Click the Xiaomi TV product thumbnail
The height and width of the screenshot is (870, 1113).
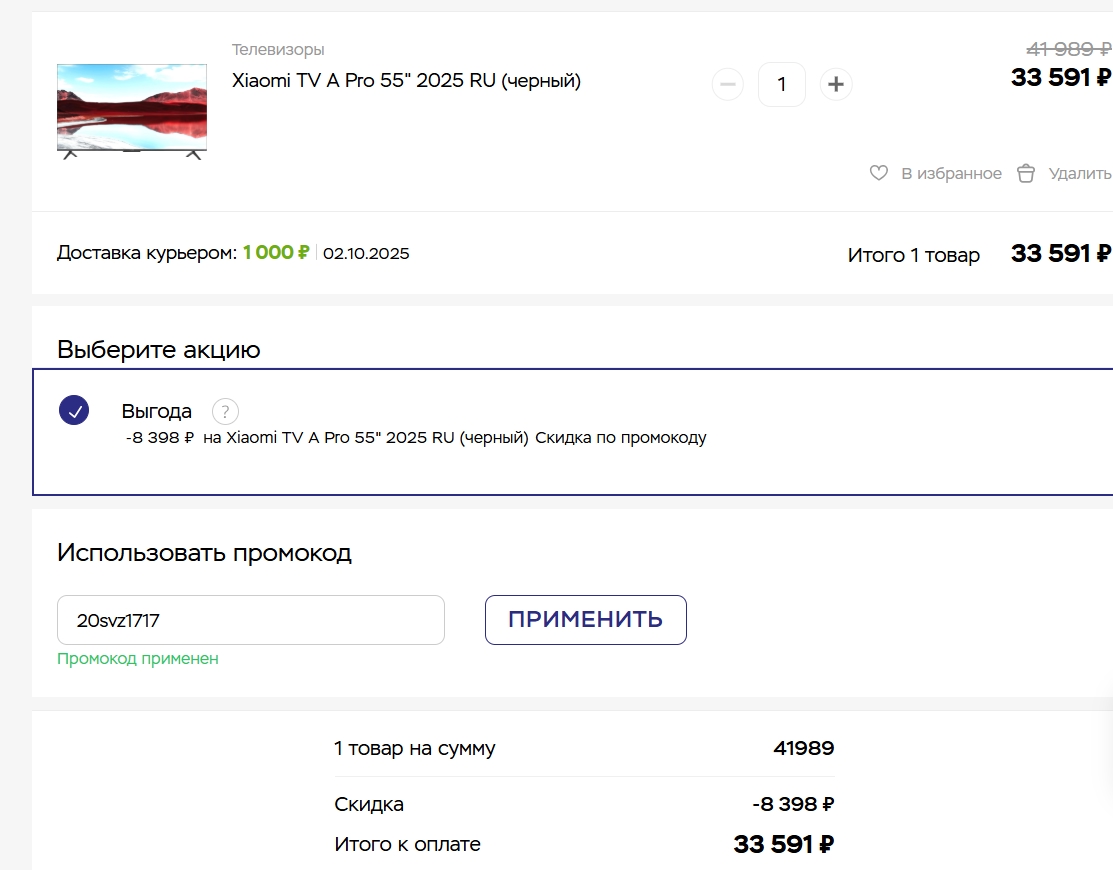(132, 111)
